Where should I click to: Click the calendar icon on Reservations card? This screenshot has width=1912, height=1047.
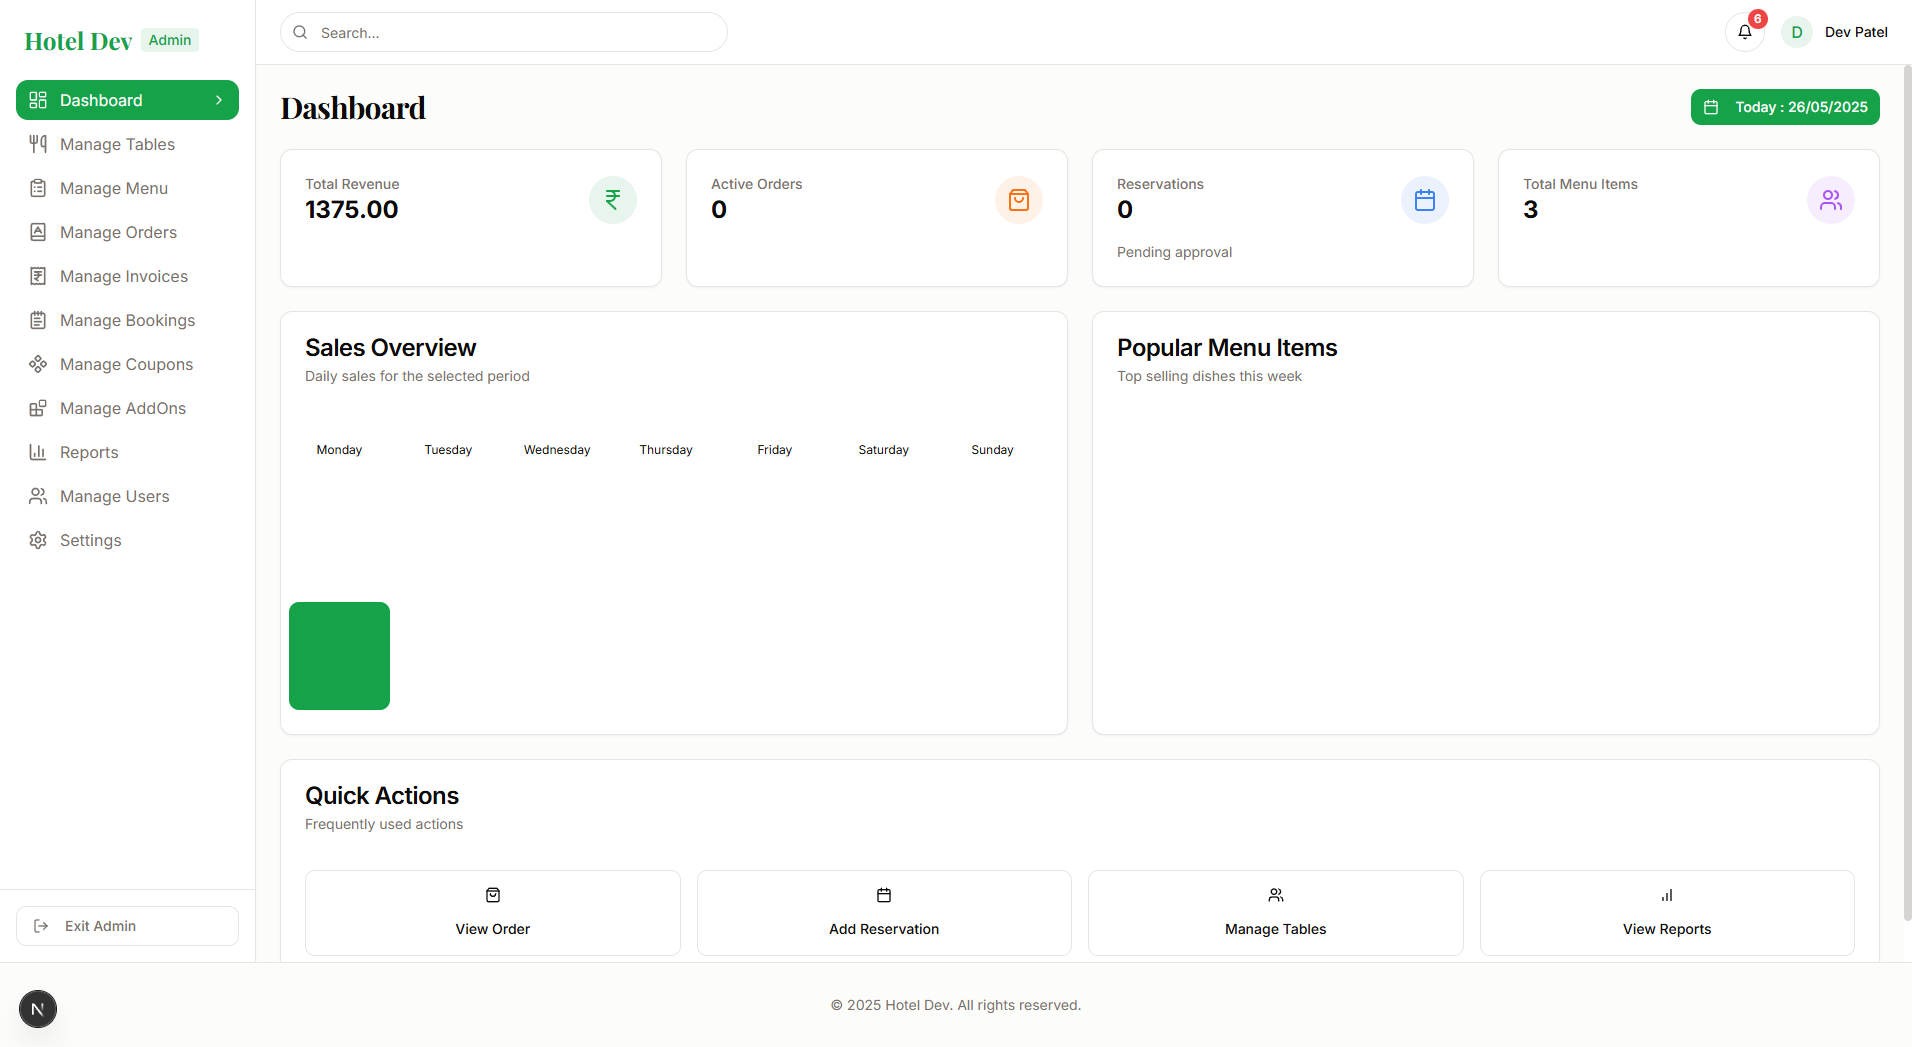pos(1424,200)
